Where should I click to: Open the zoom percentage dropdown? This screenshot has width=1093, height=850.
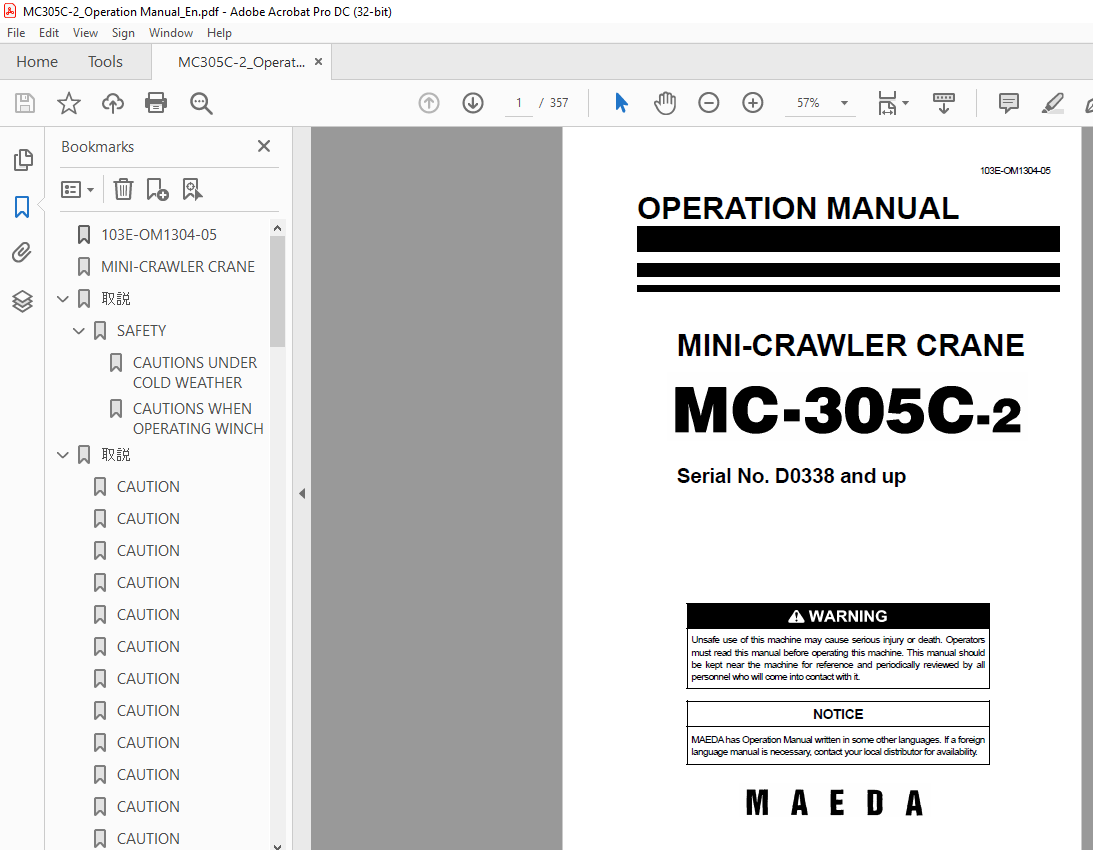point(844,103)
